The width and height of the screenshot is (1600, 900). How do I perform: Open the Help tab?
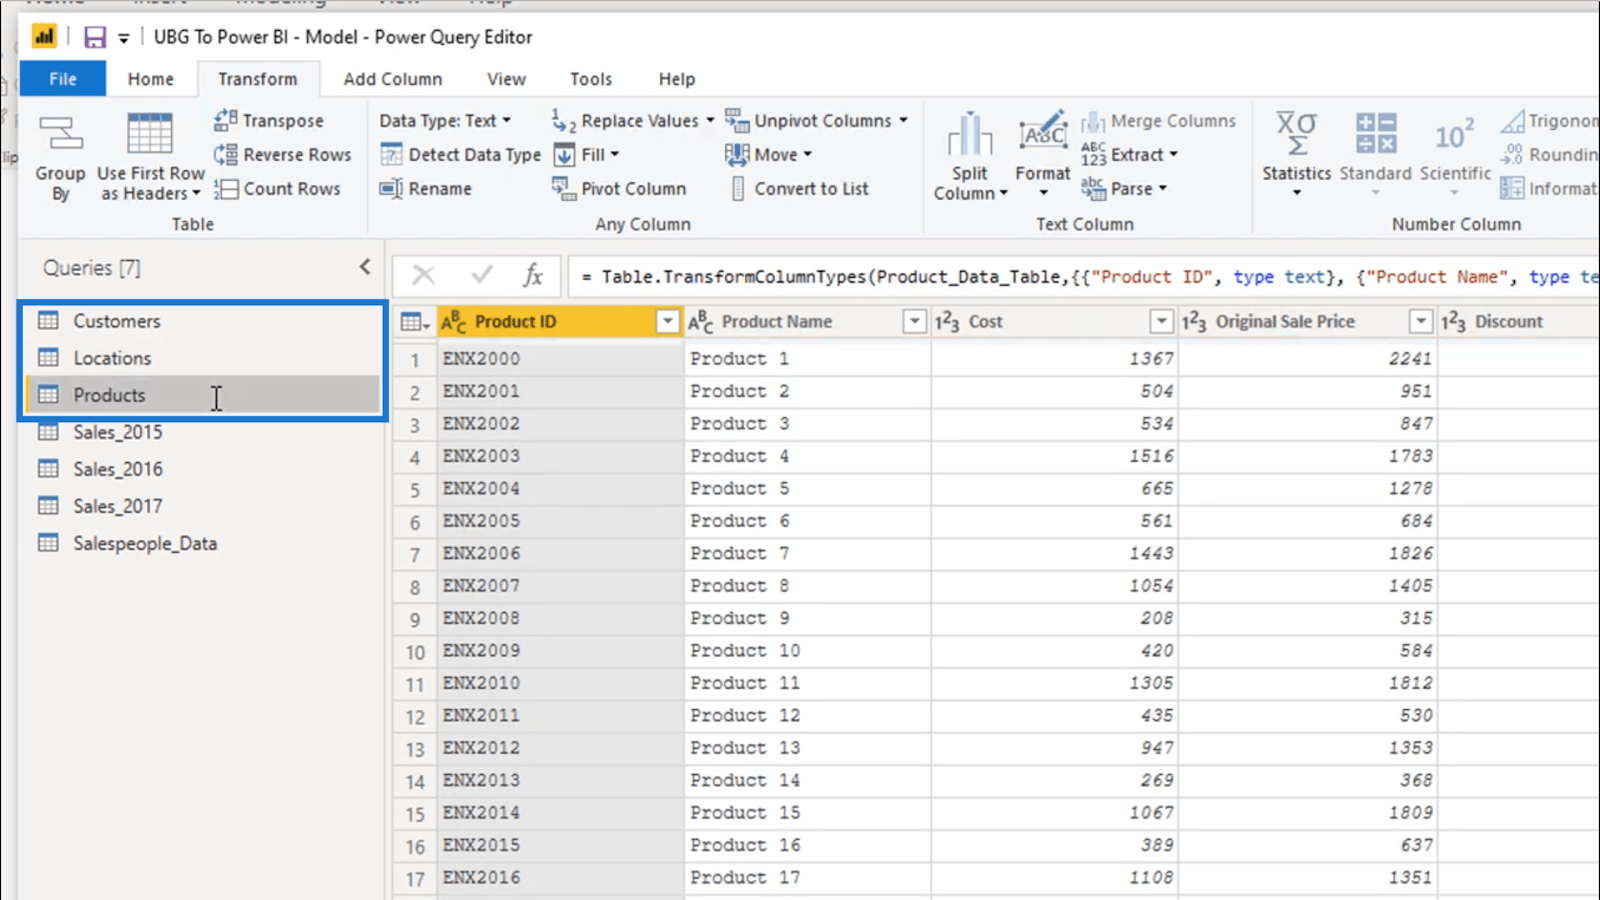tap(677, 79)
